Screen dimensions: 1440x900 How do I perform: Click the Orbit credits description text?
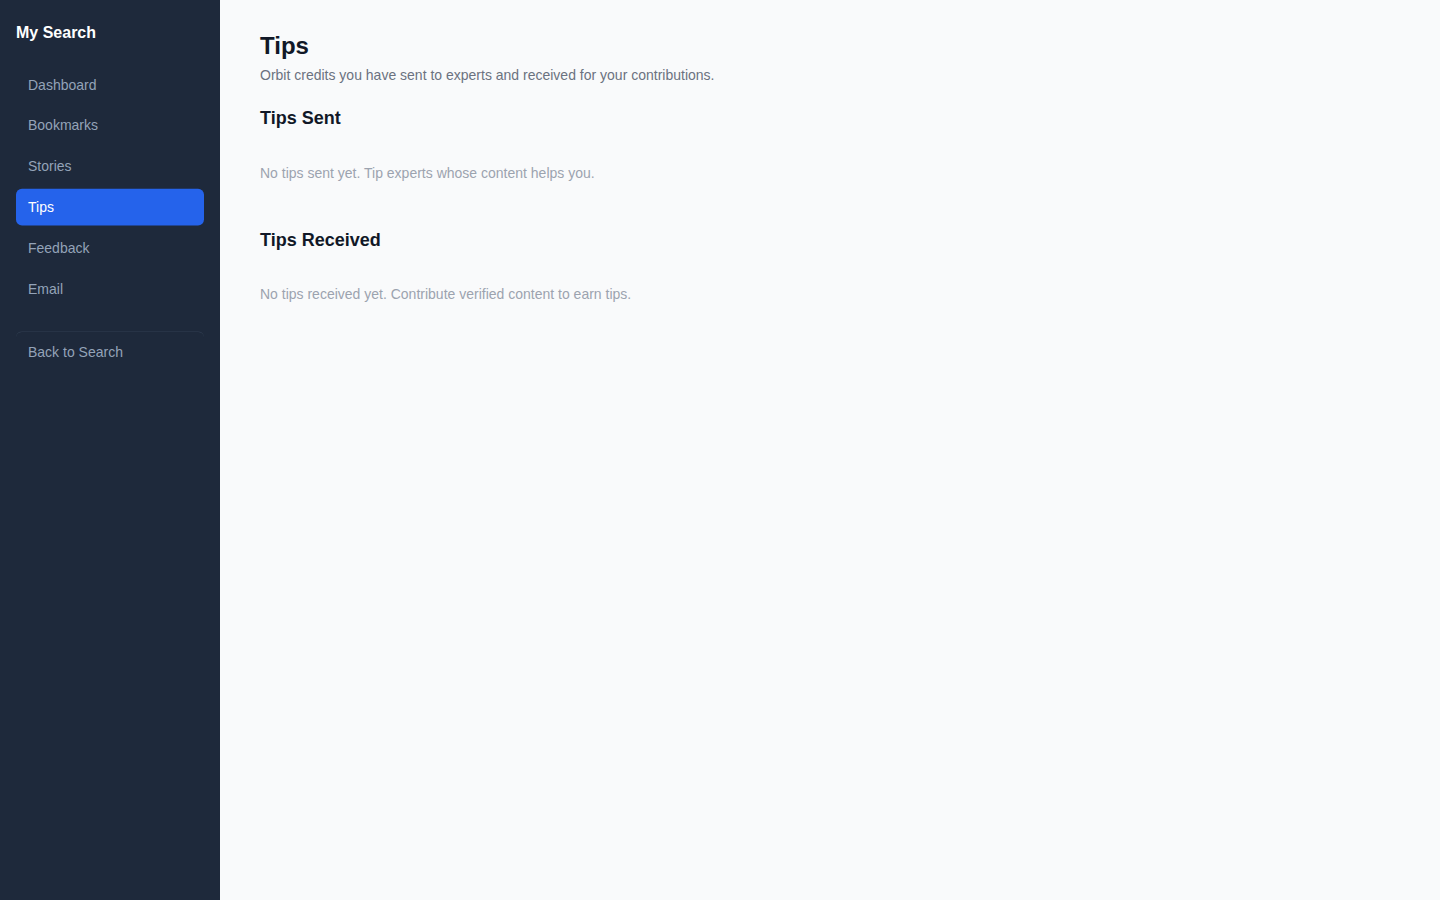tap(487, 75)
